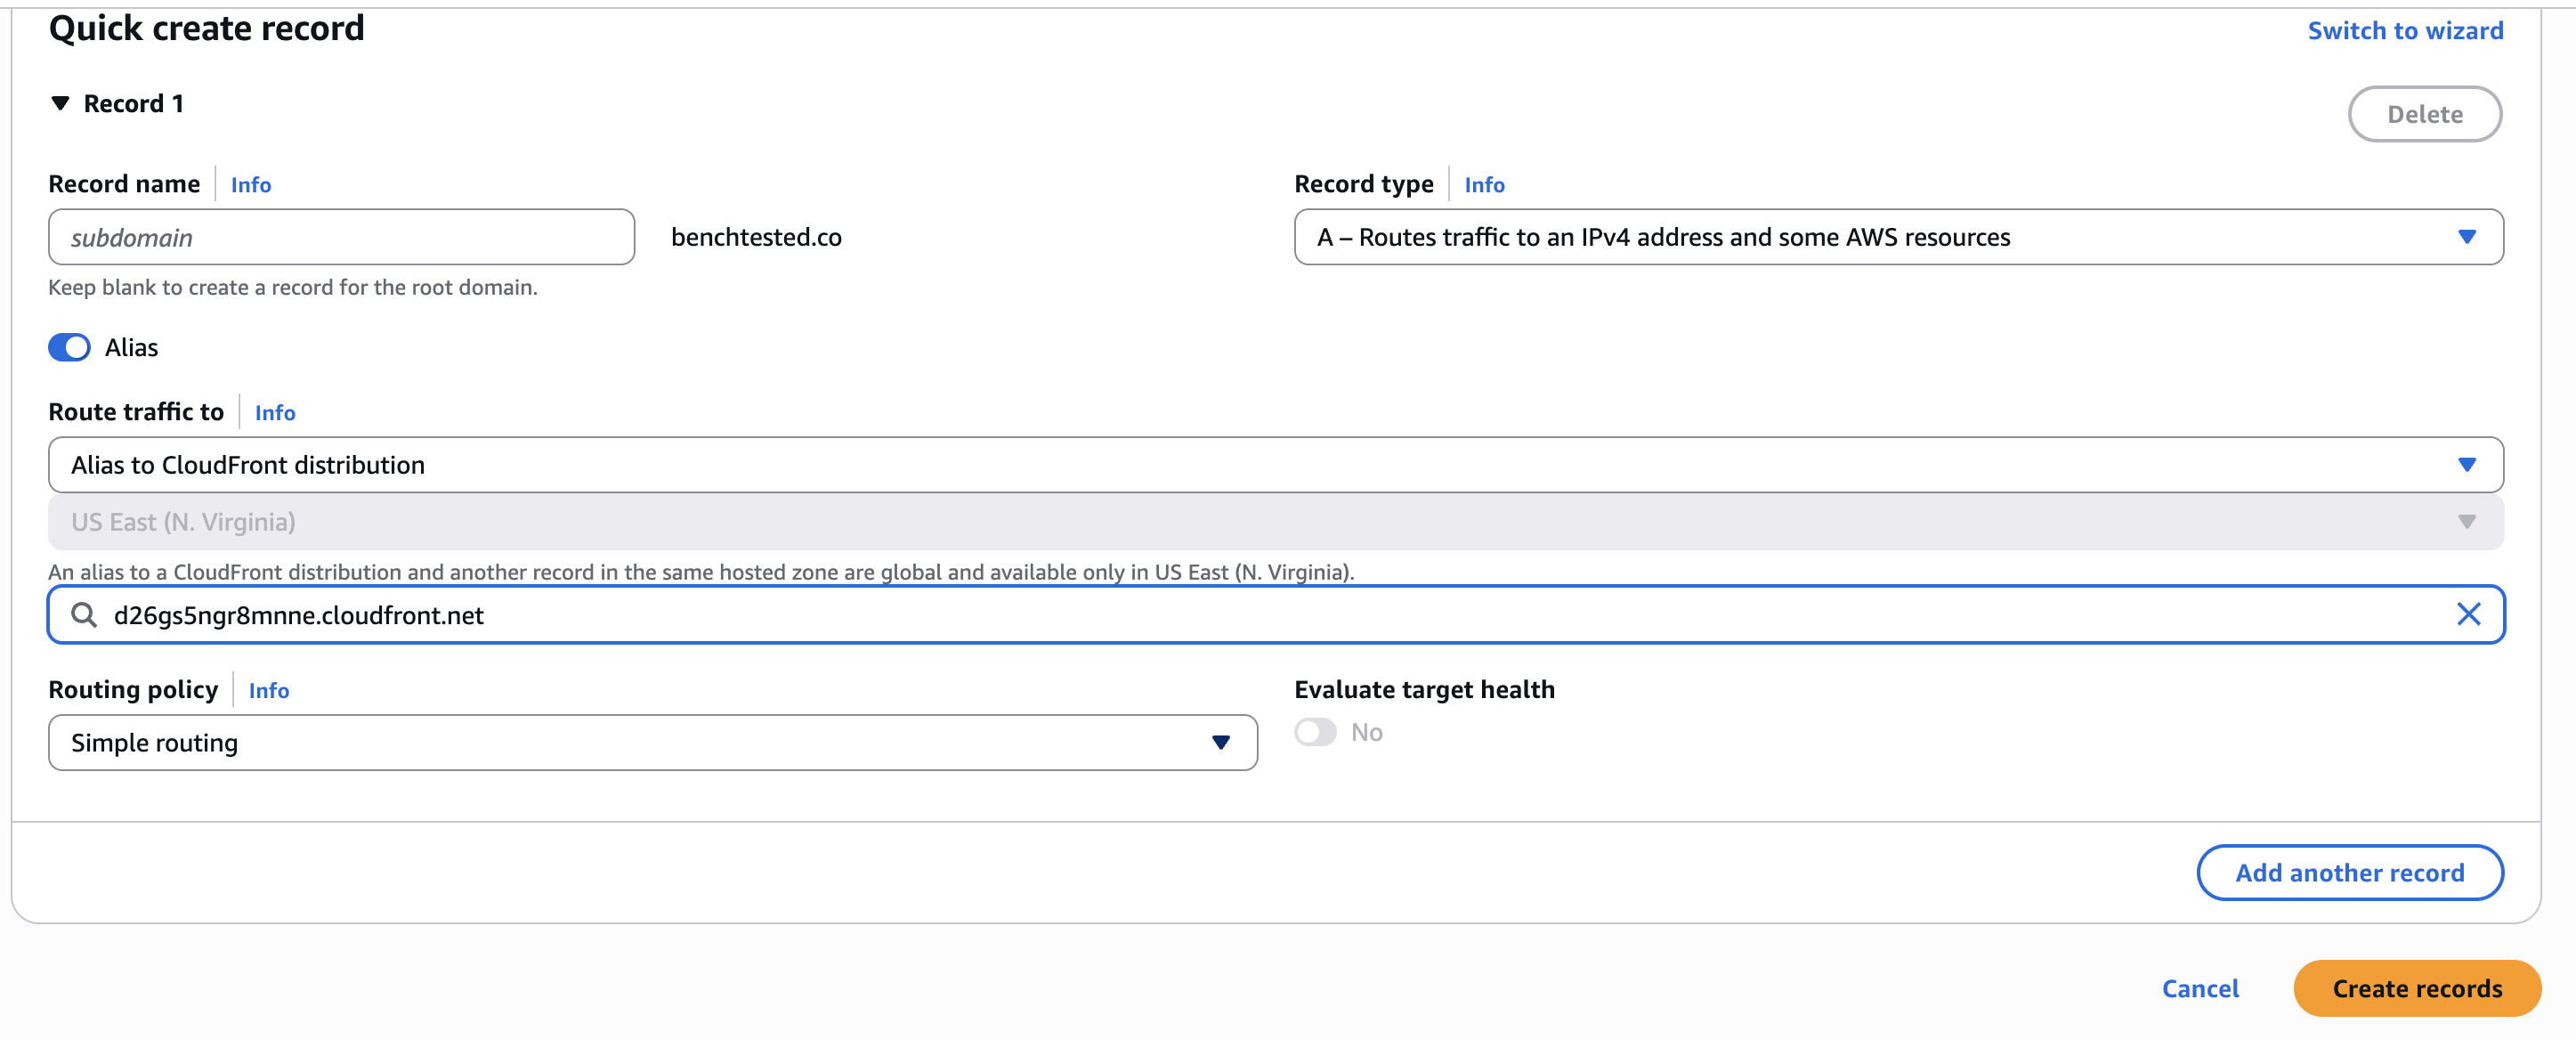
Task: Open the Route traffic to endpoint dropdown
Action: point(1276,465)
